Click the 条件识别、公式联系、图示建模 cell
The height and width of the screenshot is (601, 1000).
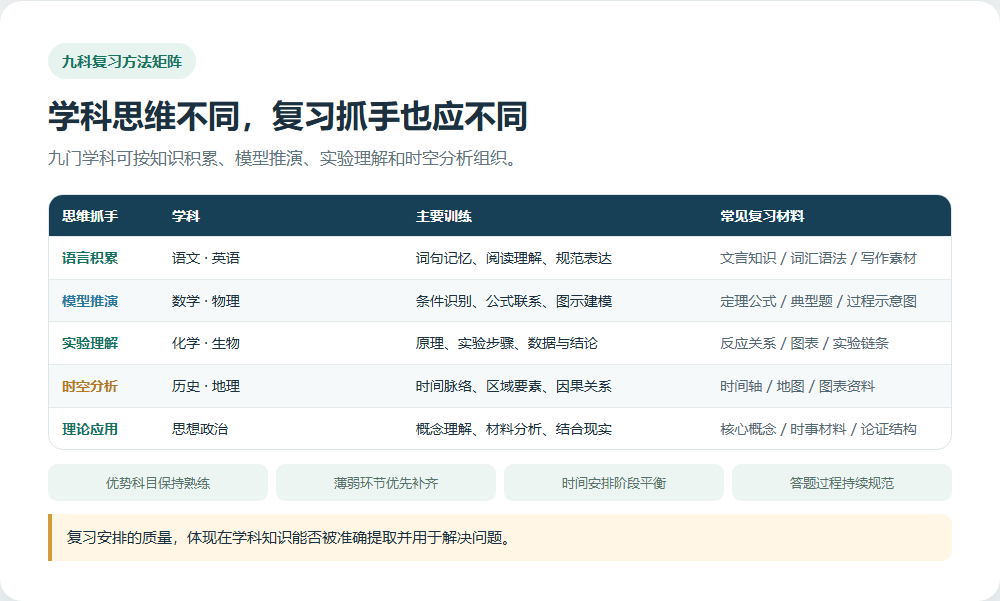pos(514,301)
